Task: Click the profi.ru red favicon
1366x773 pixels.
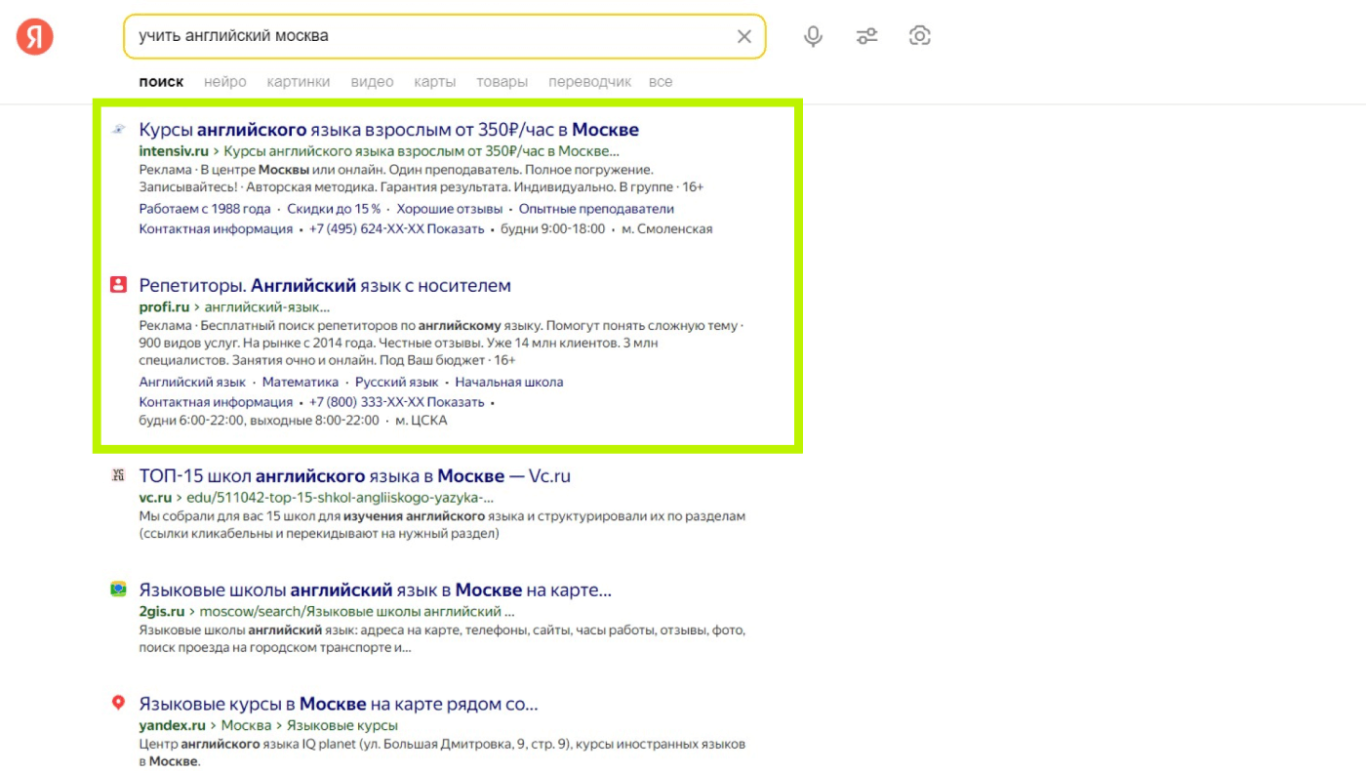Action: tap(118, 285)
